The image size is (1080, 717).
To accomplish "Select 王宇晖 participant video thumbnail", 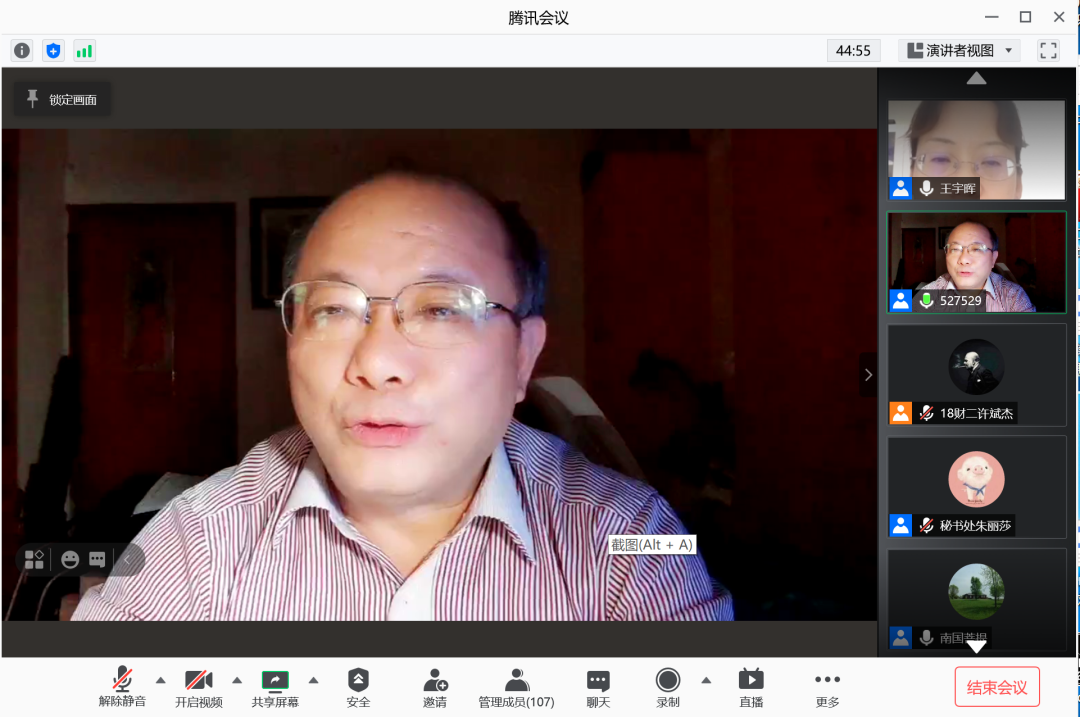I will click(976, 150).
